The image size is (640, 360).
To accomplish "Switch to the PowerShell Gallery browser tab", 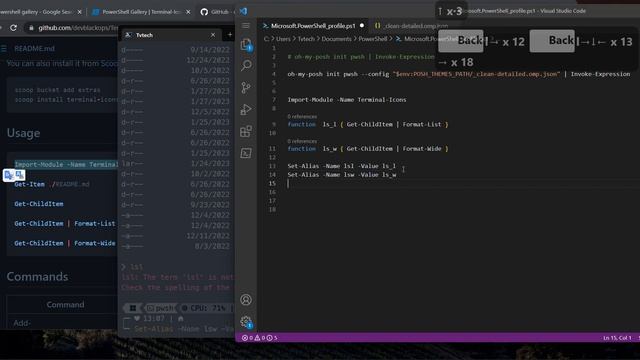I will (141, 12).
